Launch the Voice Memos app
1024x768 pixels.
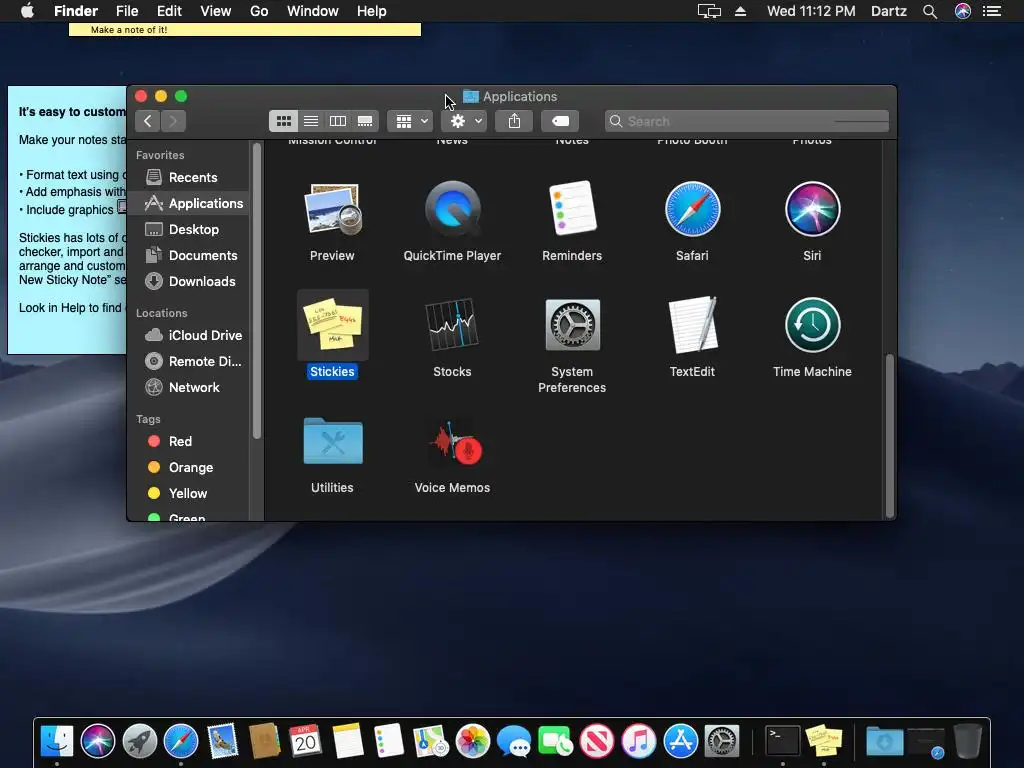coord(454,443)
